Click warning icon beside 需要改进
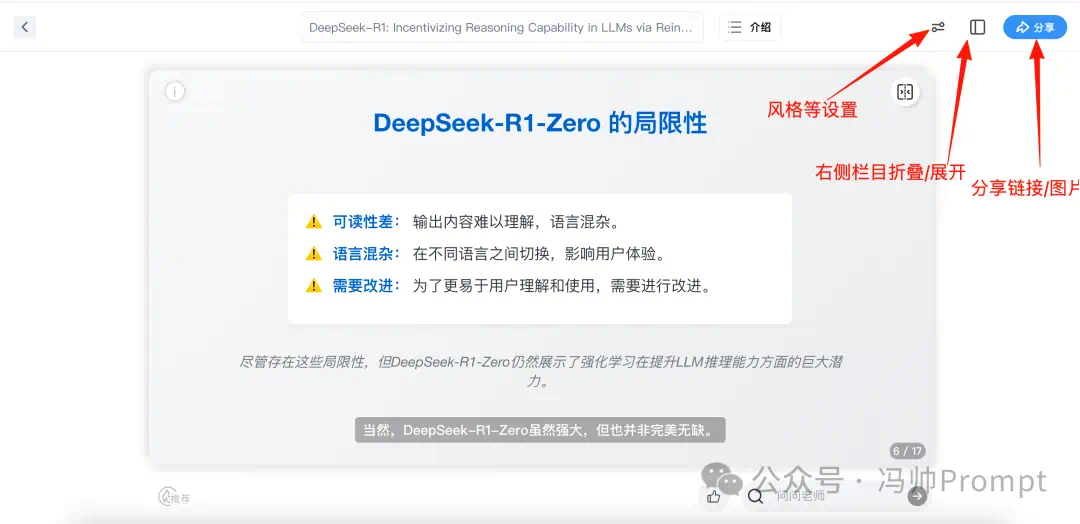The image size is (1080, 524). [313, 285]
